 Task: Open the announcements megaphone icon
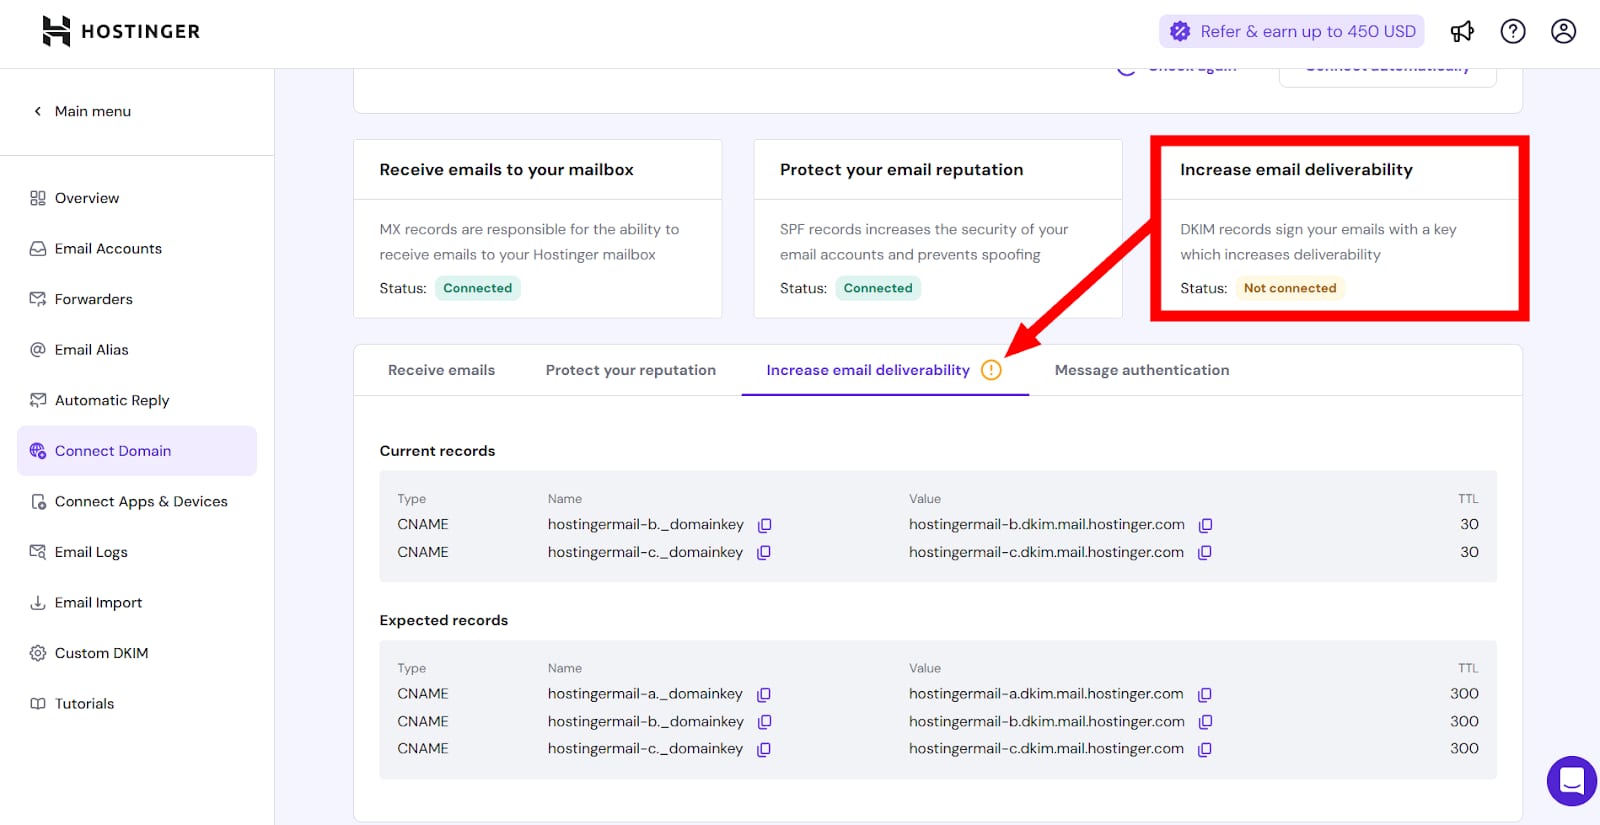pos(1462,31)
